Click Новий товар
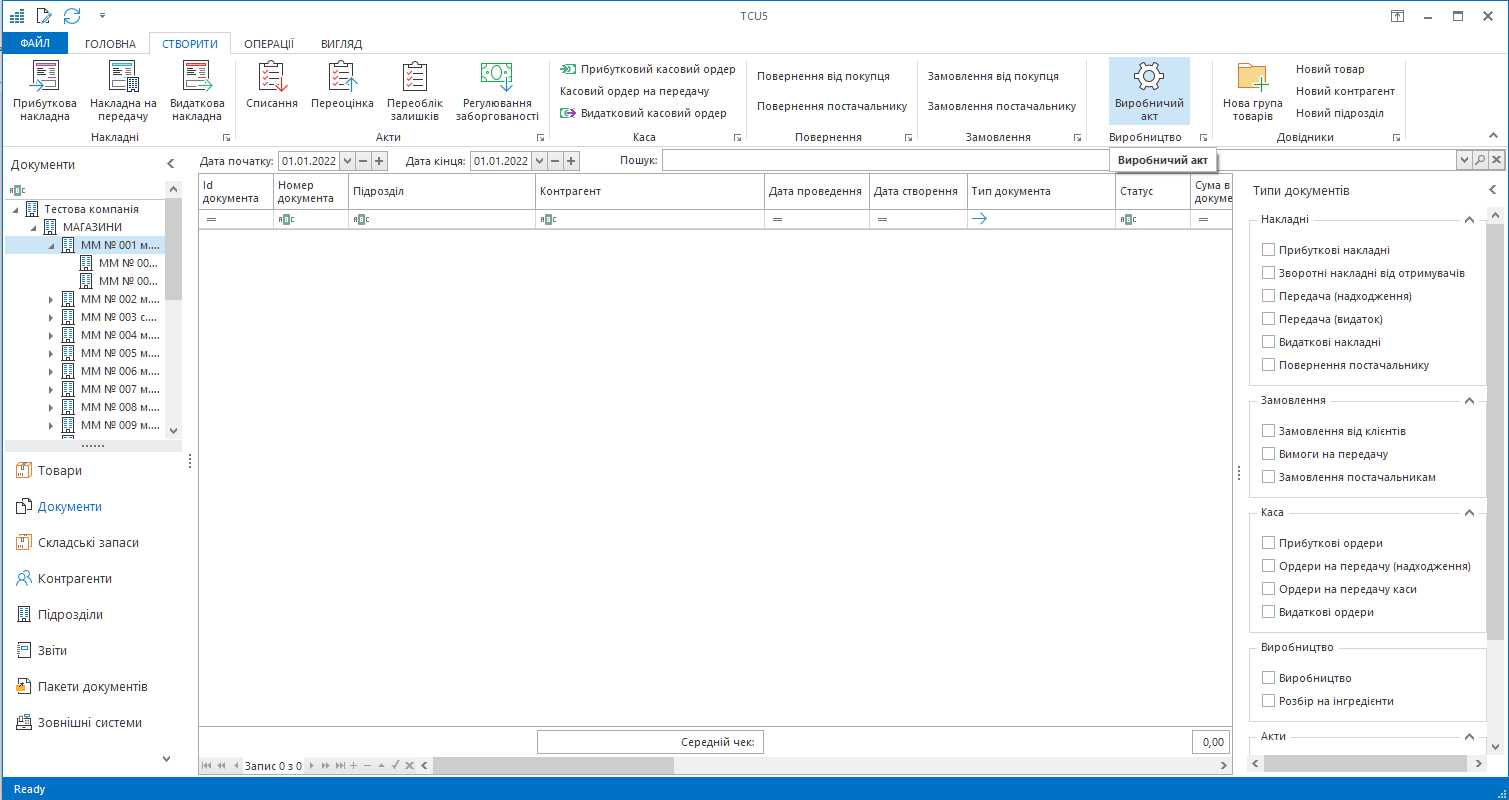The height and width of the screenshot is (800, 1509). coord(1330,69)
